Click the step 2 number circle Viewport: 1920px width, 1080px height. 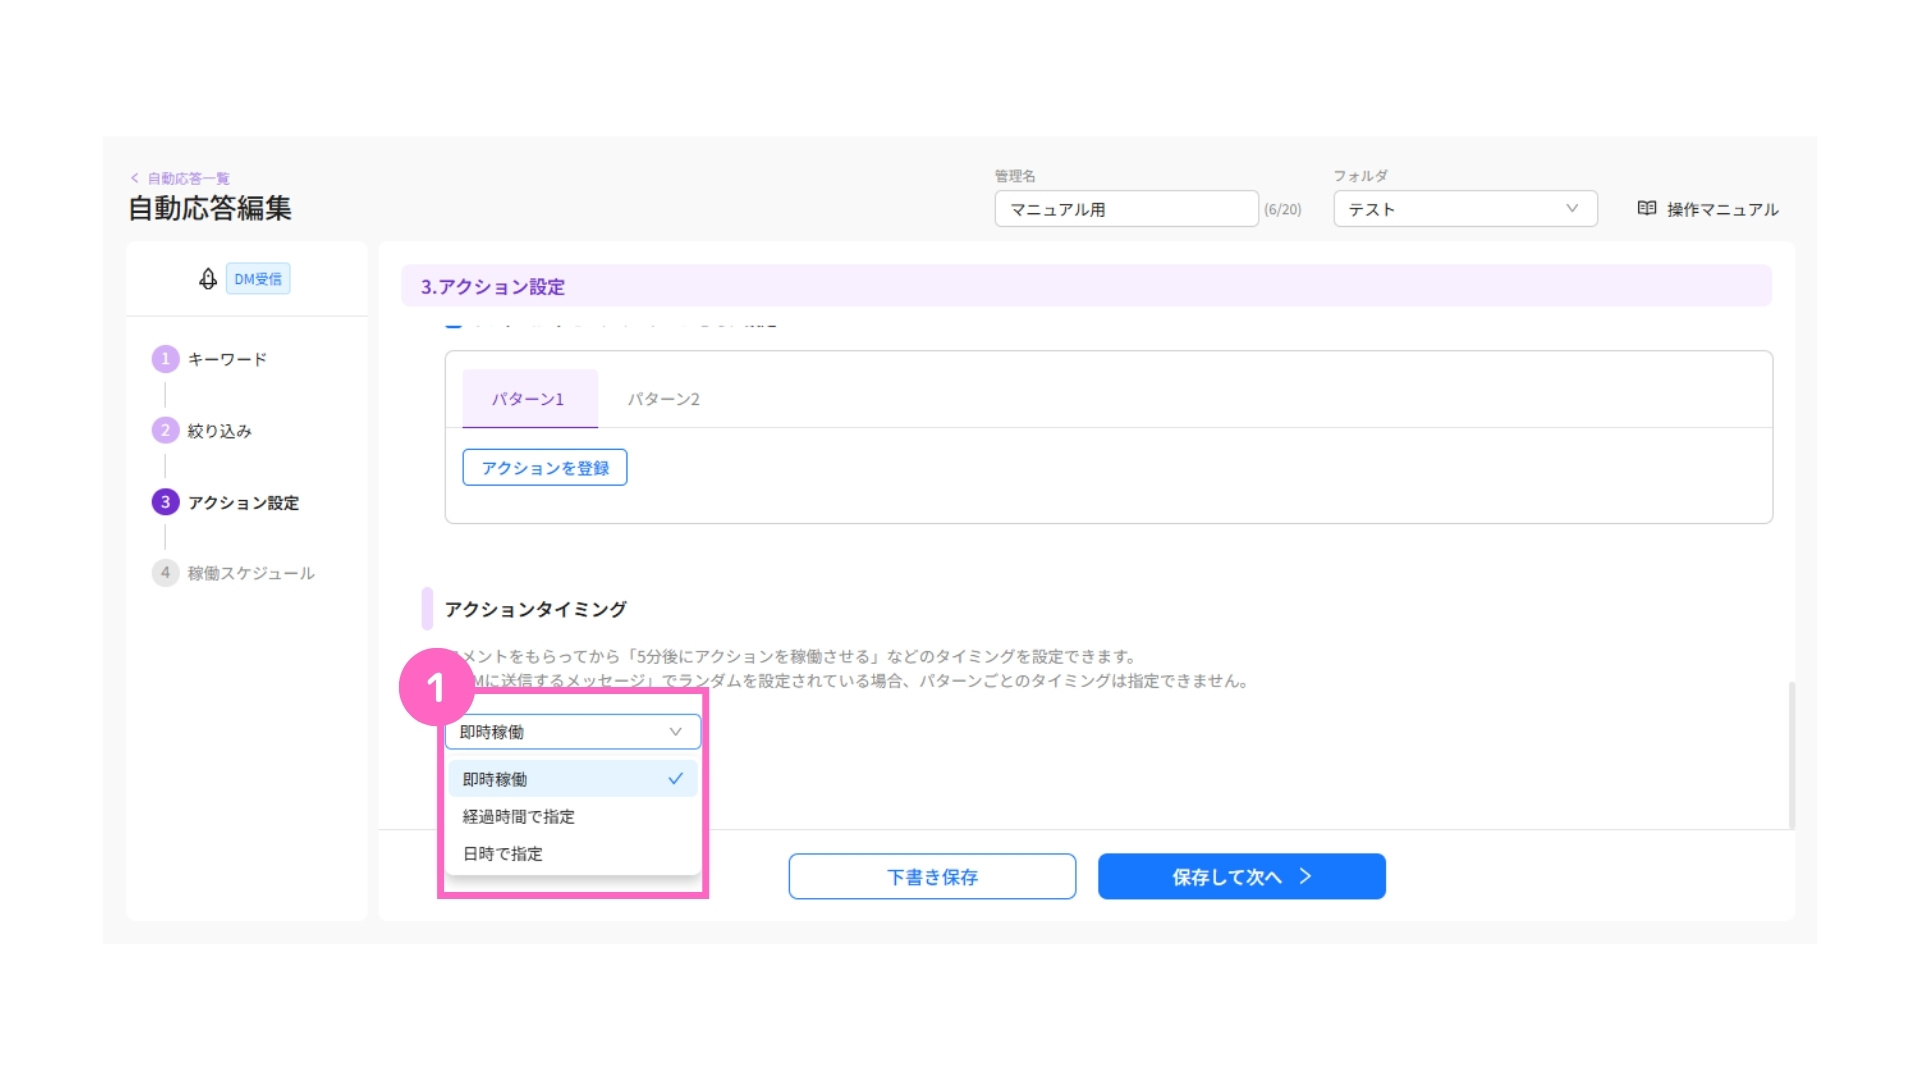[x=165, y=431]
